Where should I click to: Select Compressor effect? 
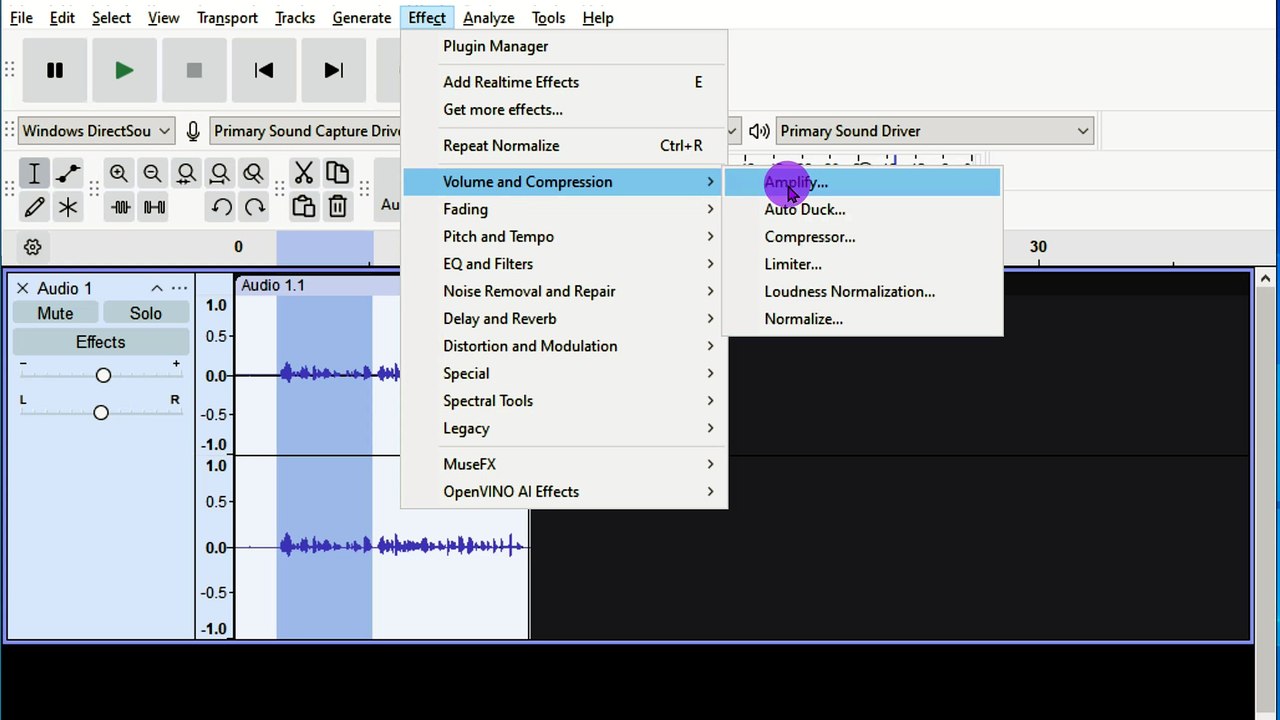tap(862, 237)
